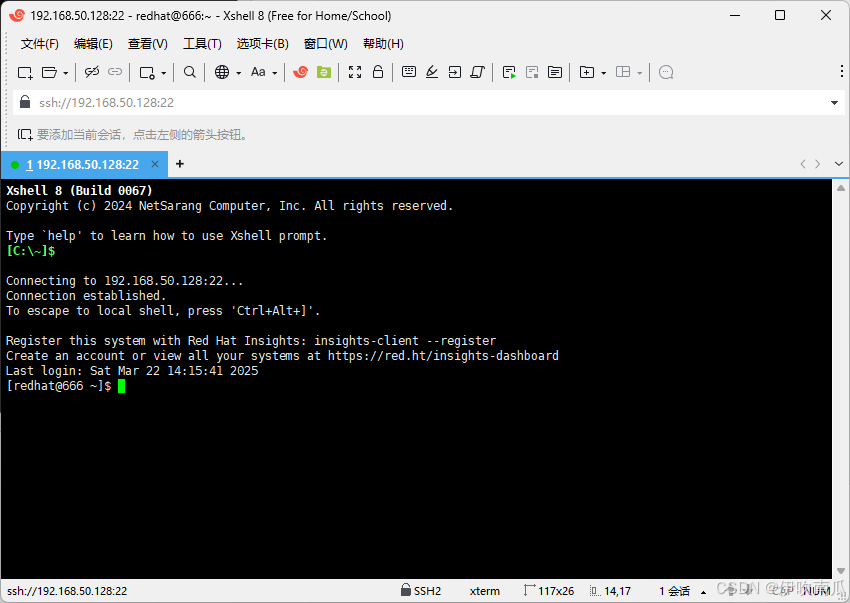Click the terminal scrollbar up arrow
The height and width of the screenshot is (603, 850).
841,188
